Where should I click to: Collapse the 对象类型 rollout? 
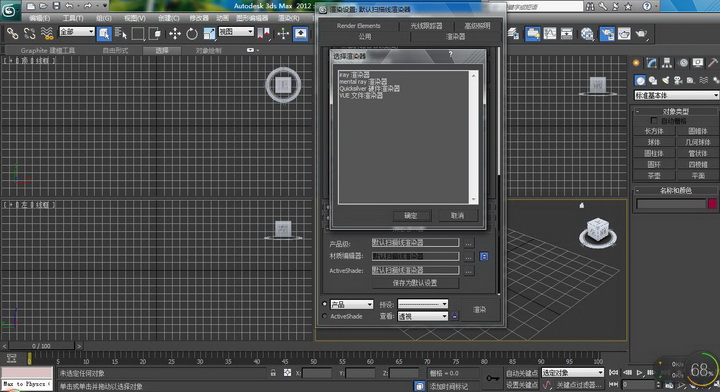click(675, 111)
